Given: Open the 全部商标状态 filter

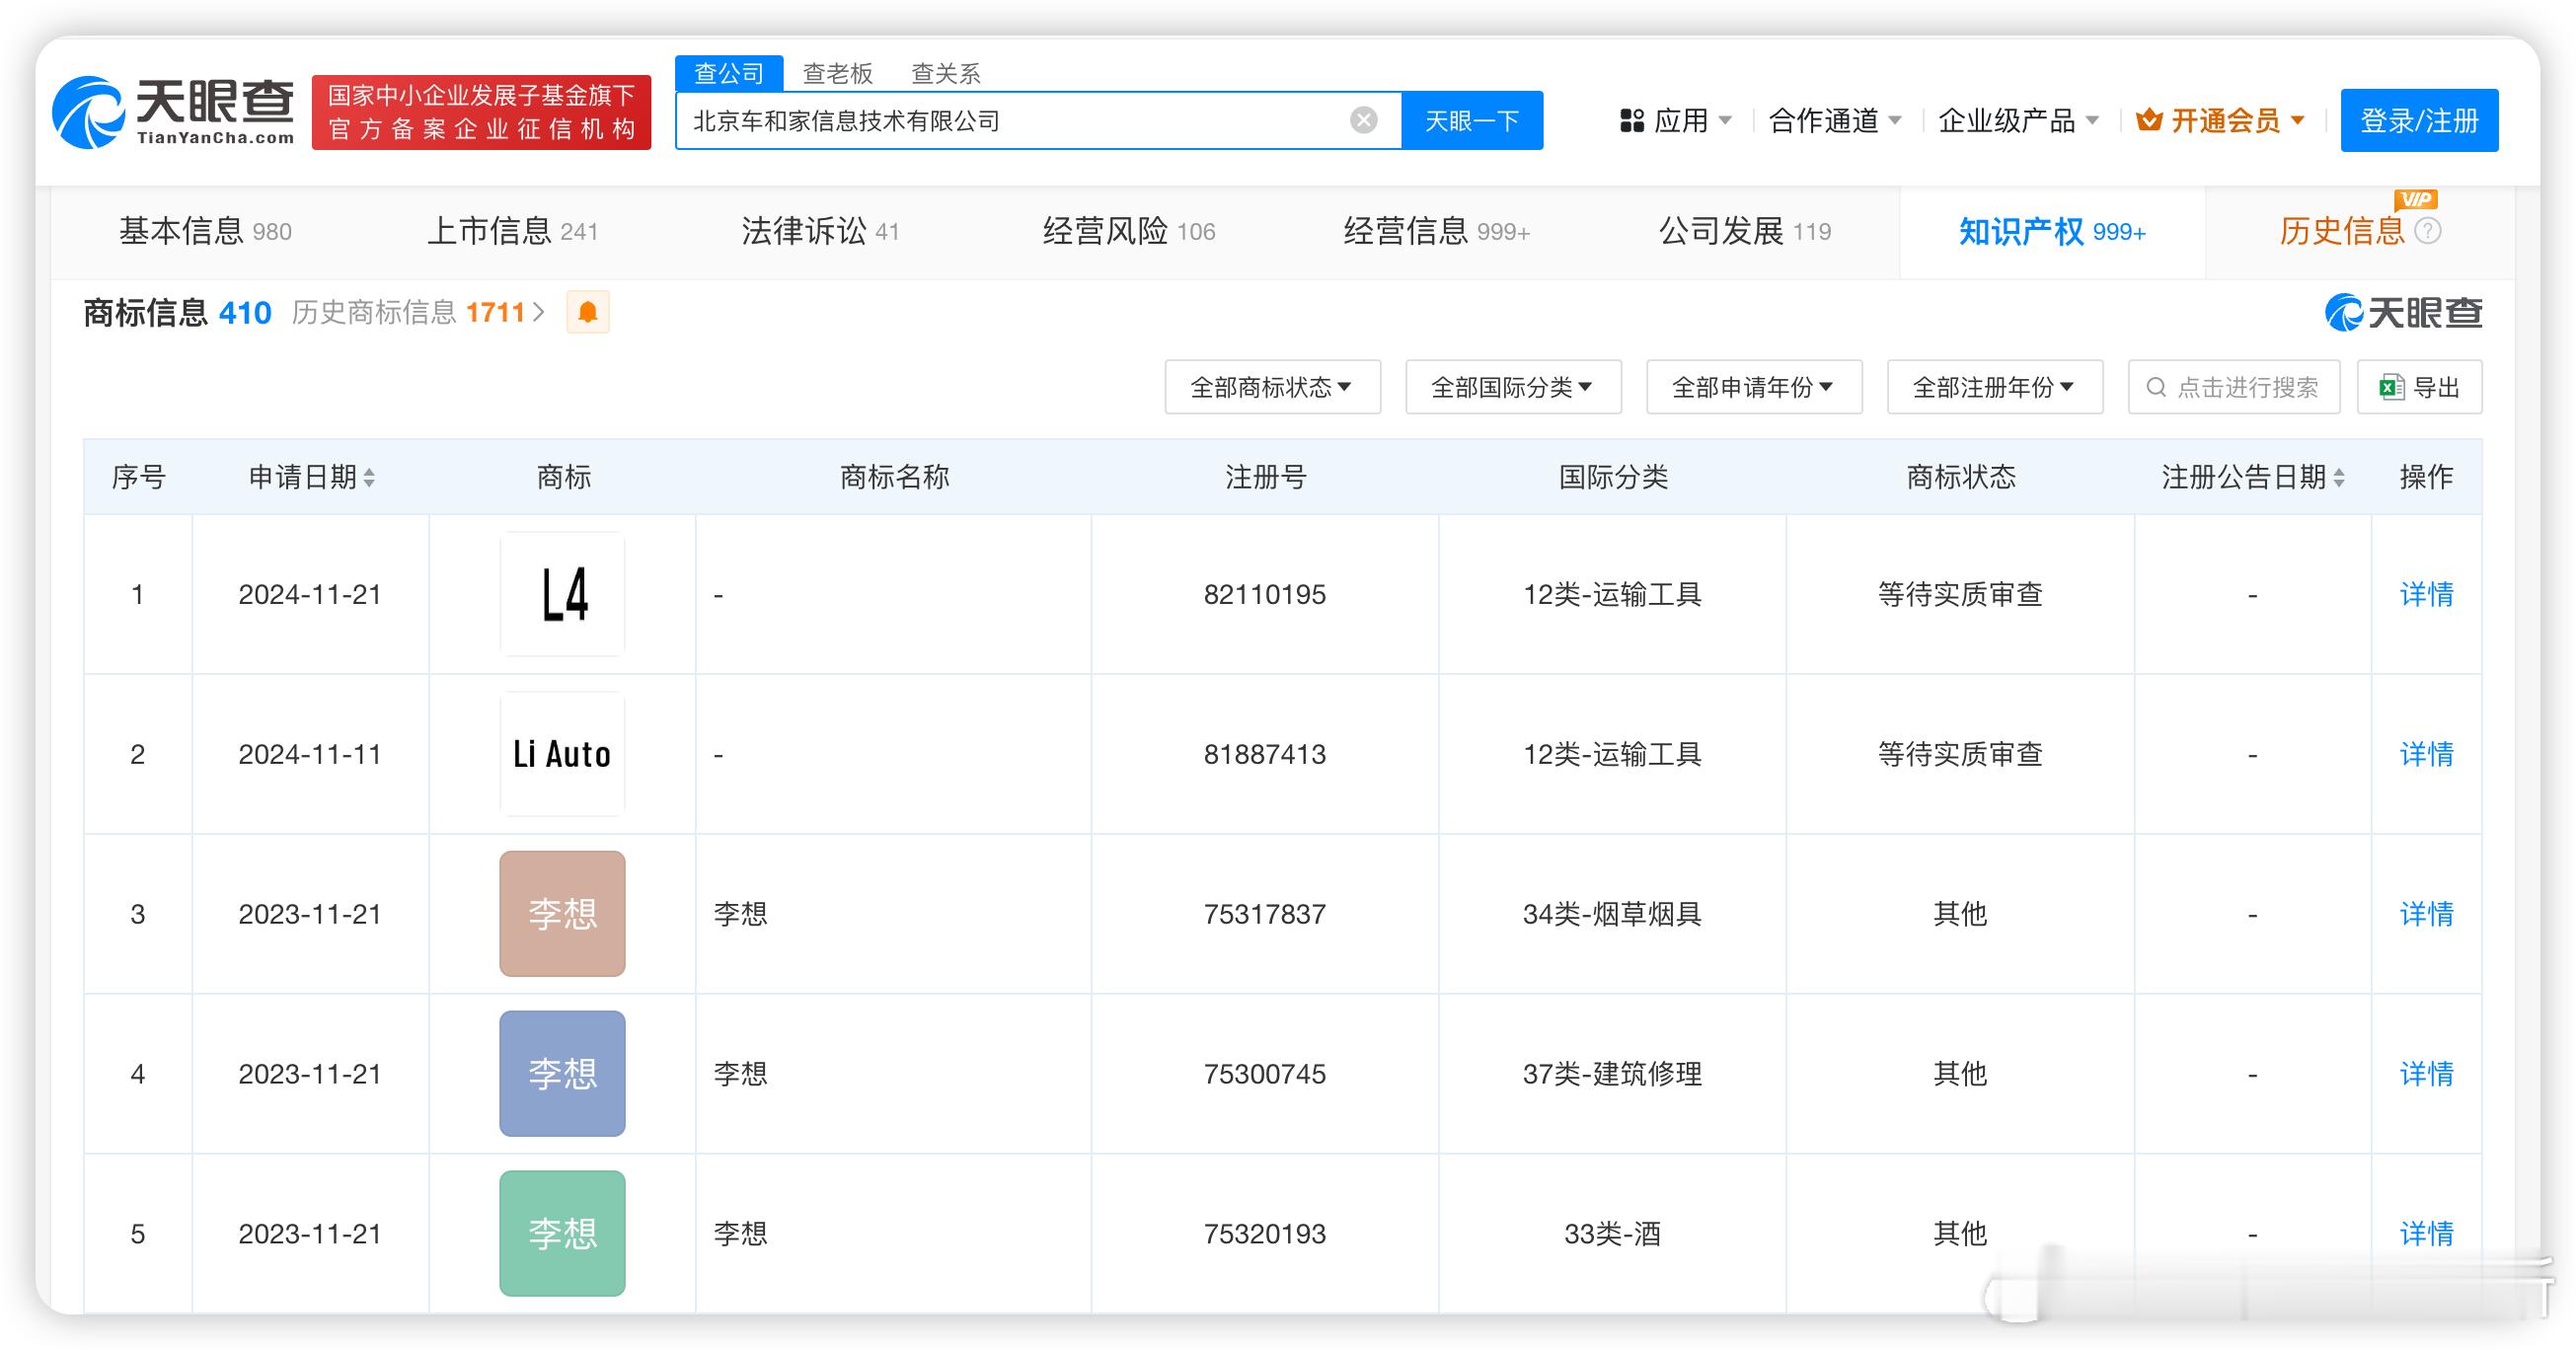Looking at the screenshot, I should 1273,387.
